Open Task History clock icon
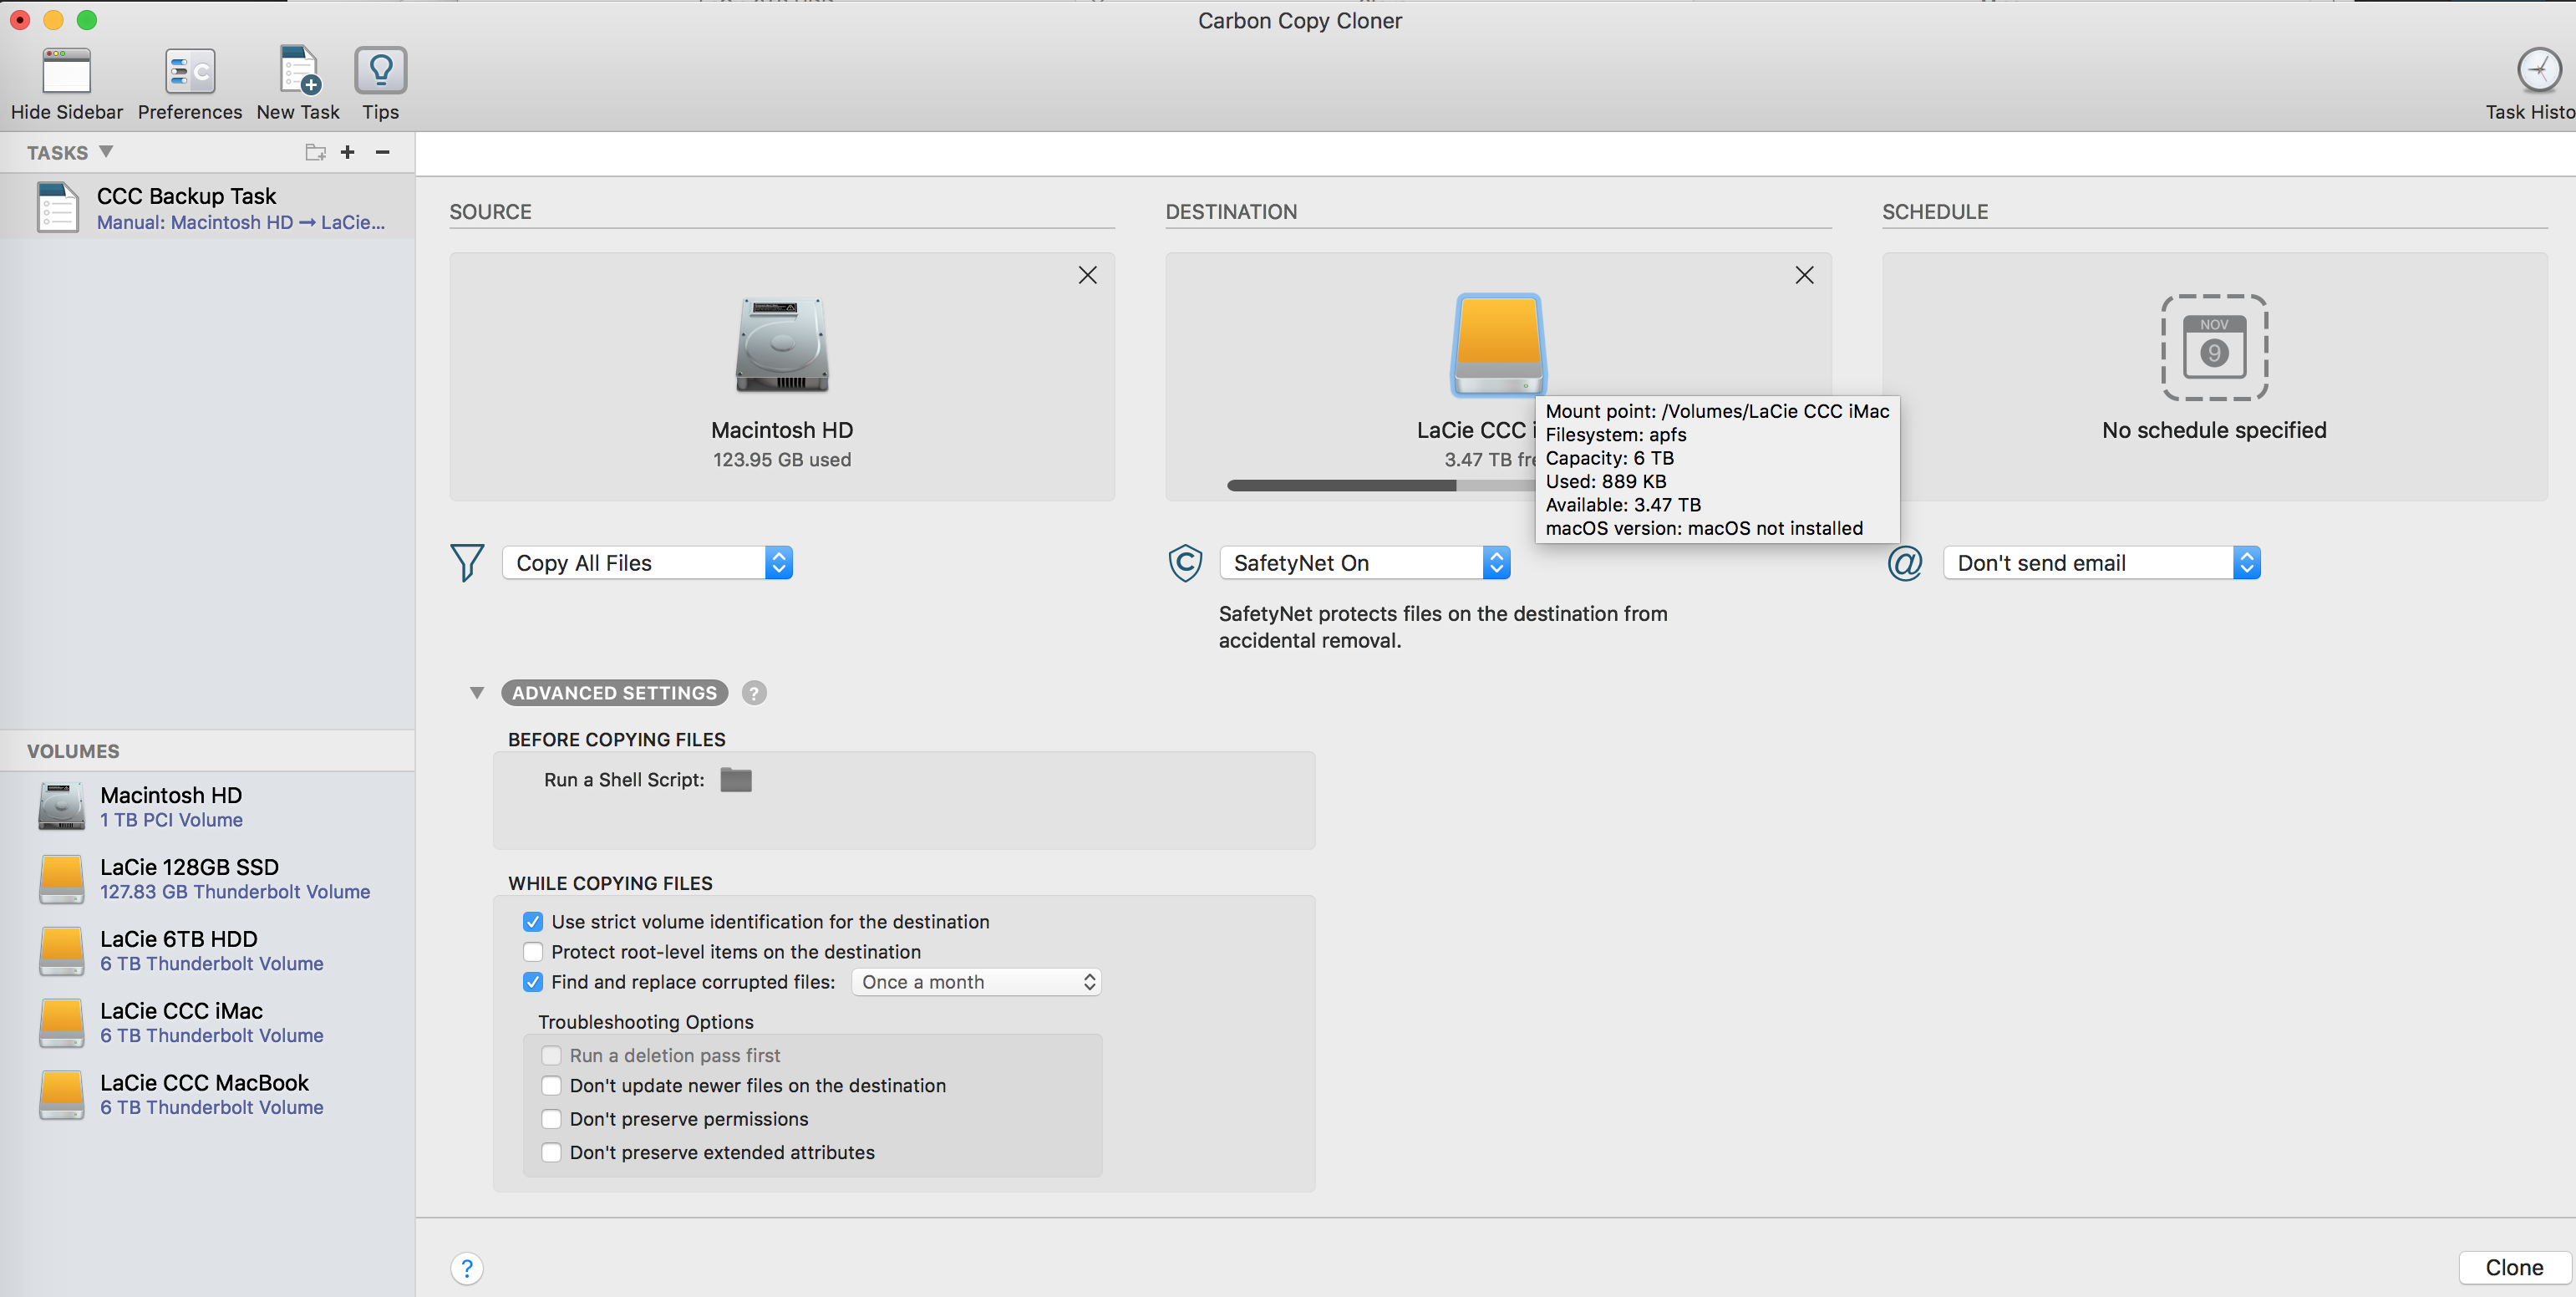 point(2538,70)
